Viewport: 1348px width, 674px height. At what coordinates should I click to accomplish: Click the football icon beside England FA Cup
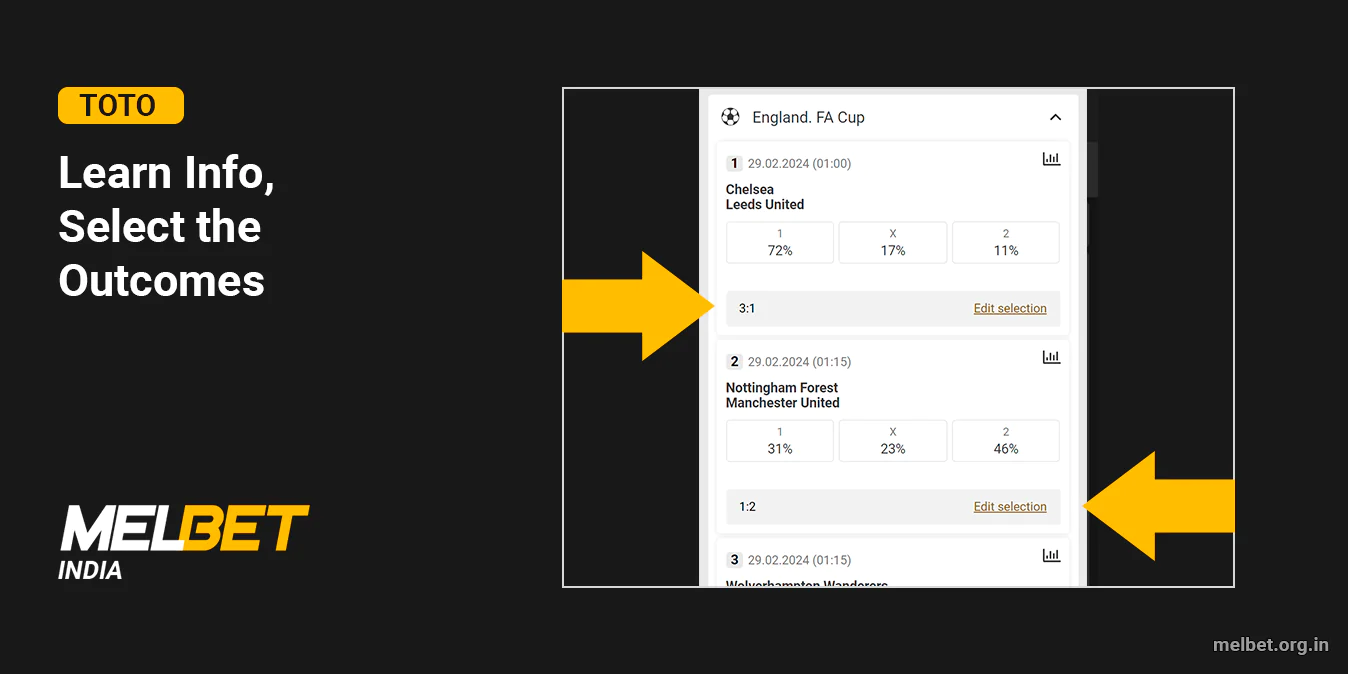(x=729, y=117)
